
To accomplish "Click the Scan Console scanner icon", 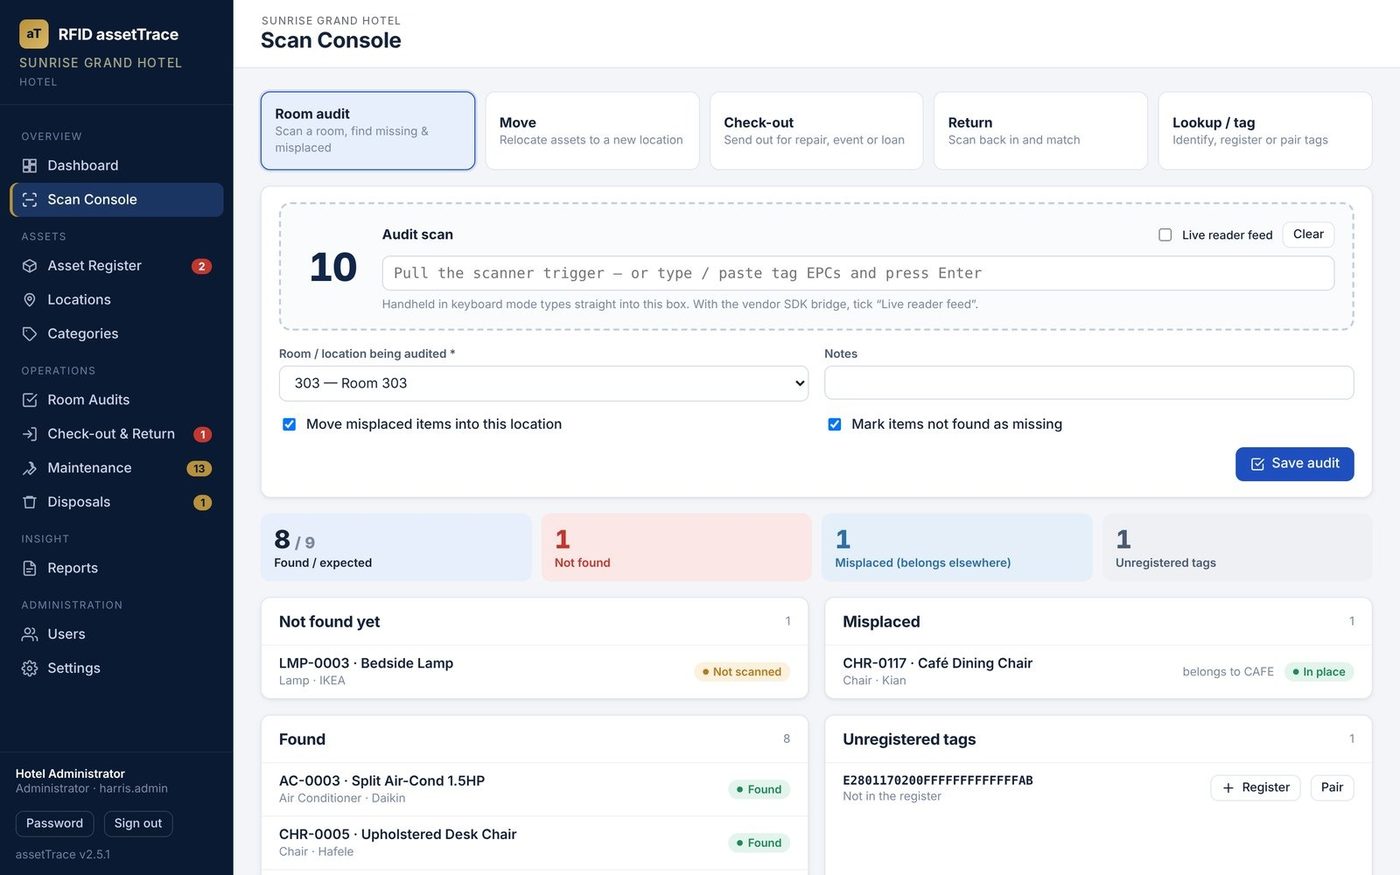I will [x=29, y=200].
